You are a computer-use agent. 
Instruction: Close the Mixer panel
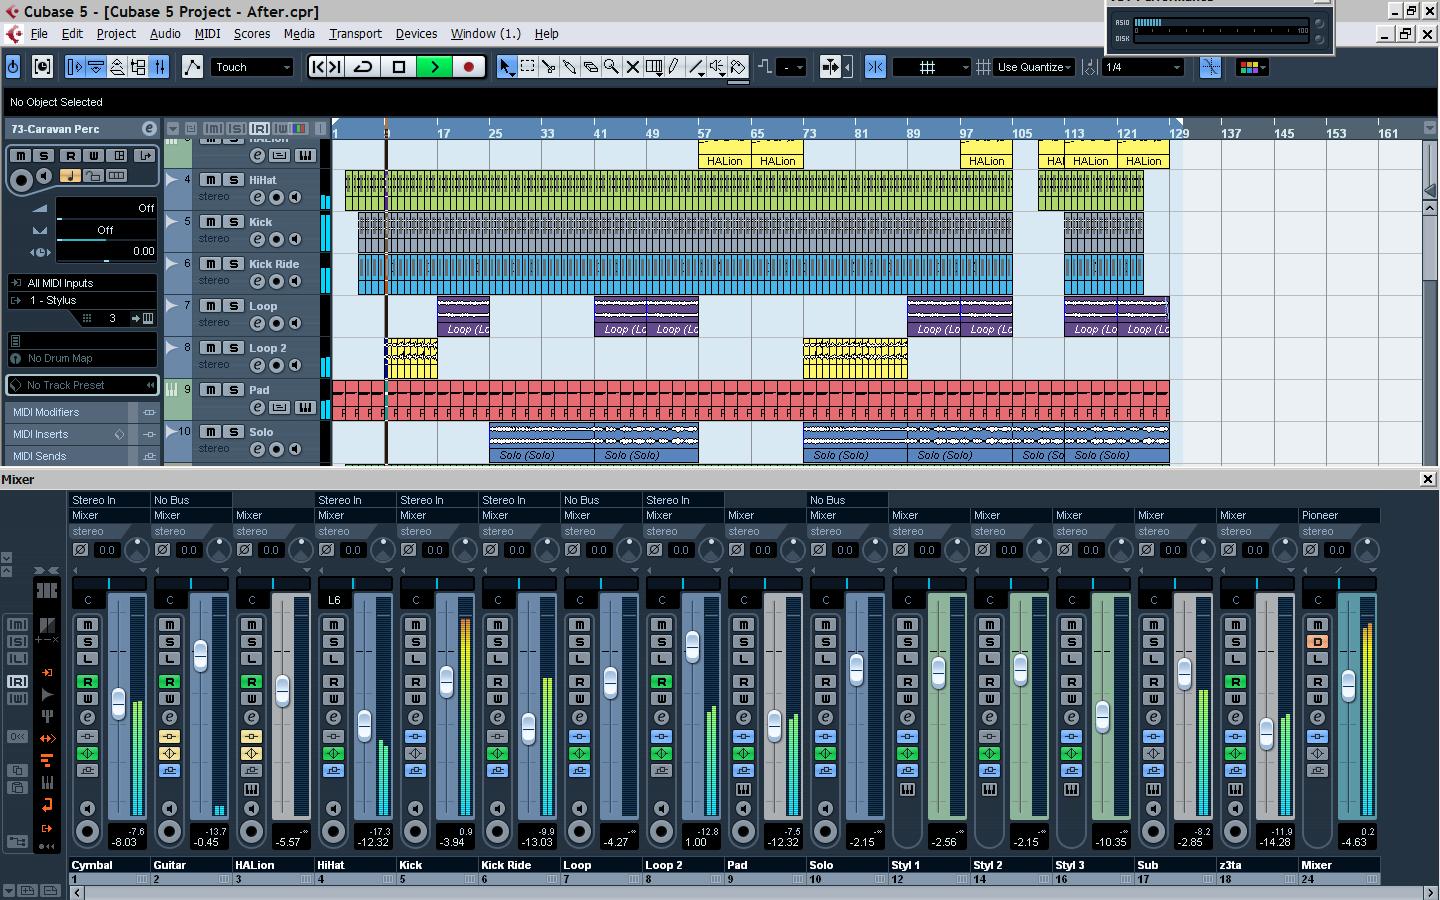(x=1427, y=479)
